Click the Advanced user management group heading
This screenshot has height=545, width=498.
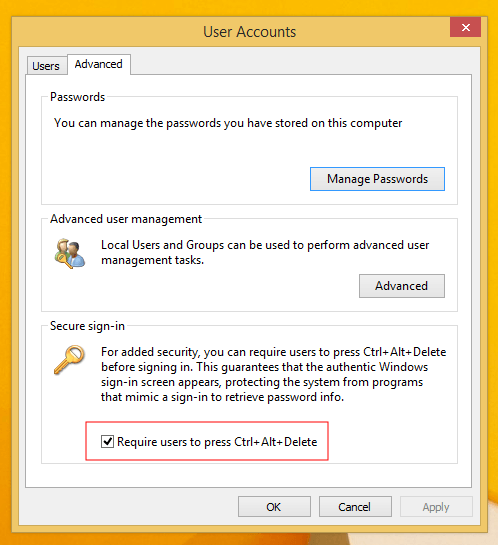click(126, 219)
